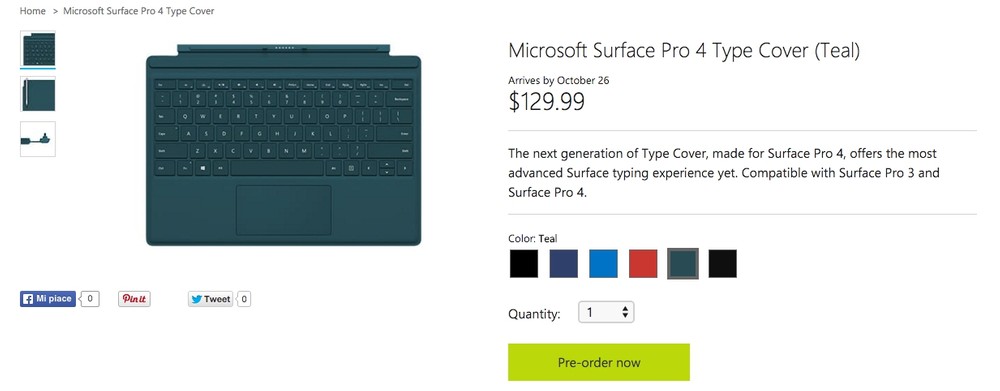This screenshot has width=1000, height=391.
Task: Choose the first black color swatch
Action: (524, 263)
